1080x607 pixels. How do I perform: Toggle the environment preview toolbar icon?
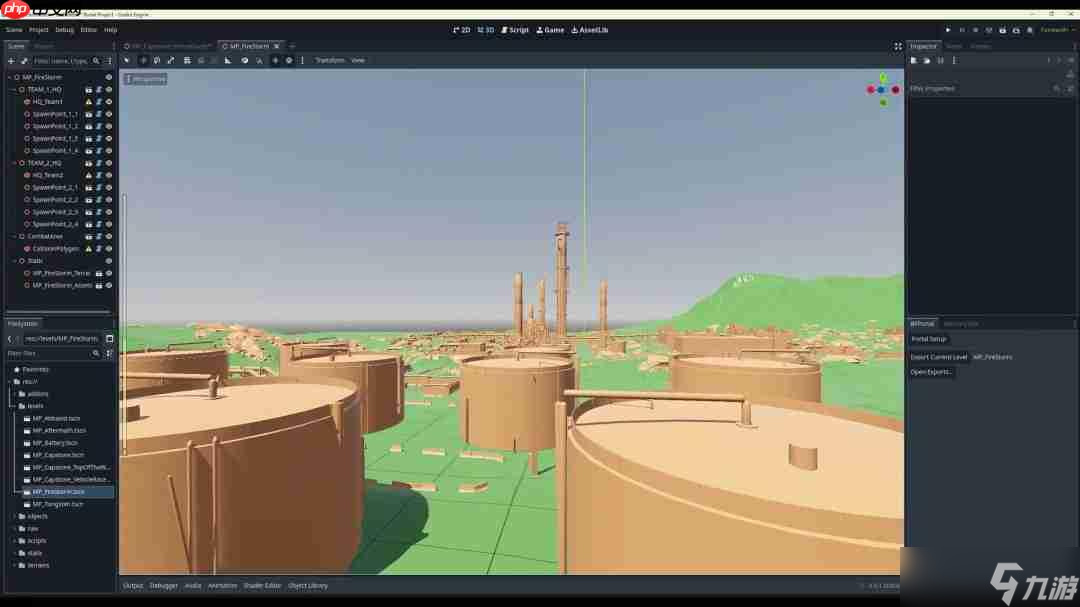pyautogui.click(x=289, y=61)
